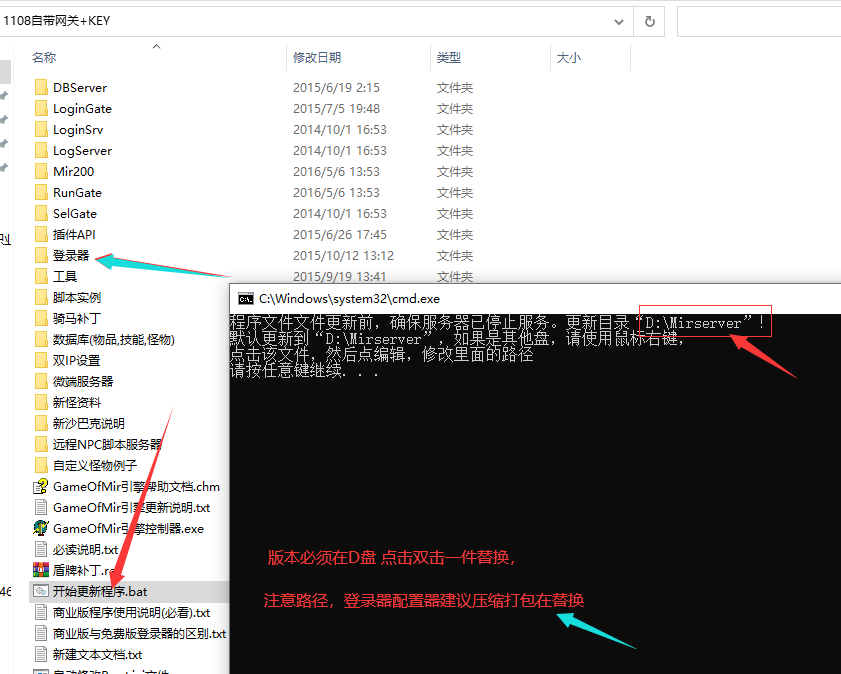Click the GameOfMir引擎帮助文档.chm help file icon
Screen dimensions: 841x674
tap(41, 487)
